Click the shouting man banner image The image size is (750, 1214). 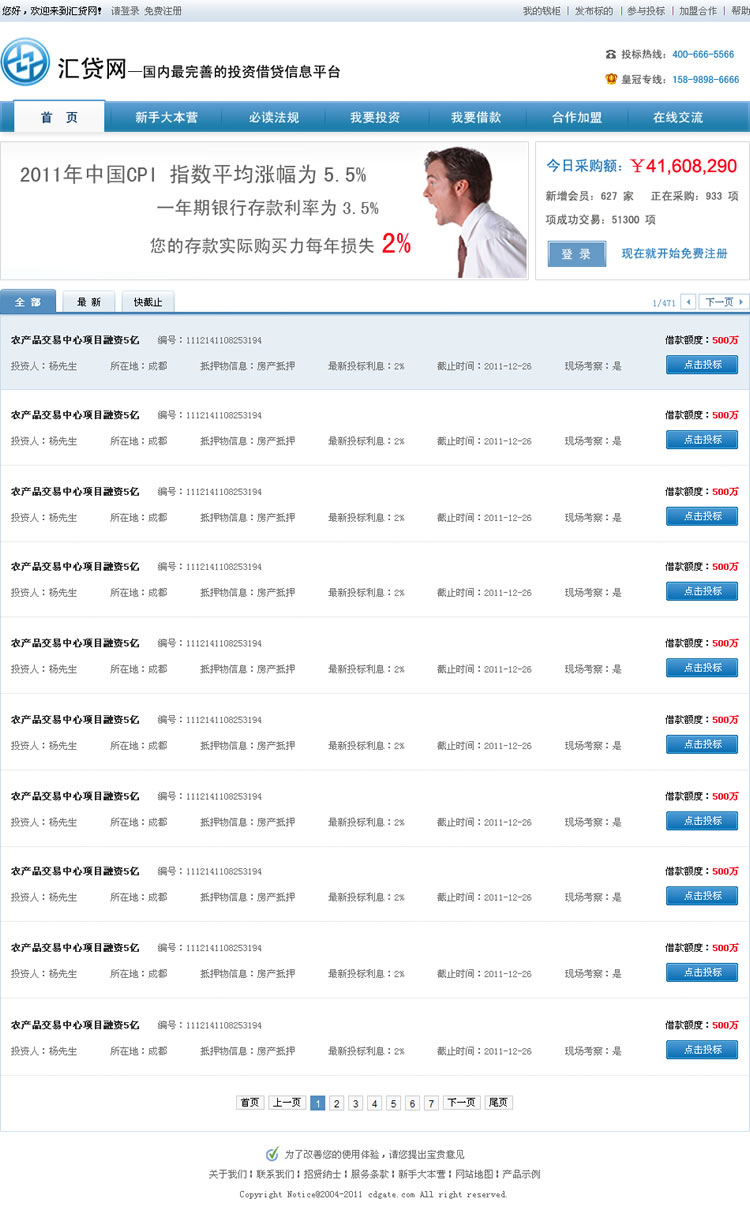(470, 211)
